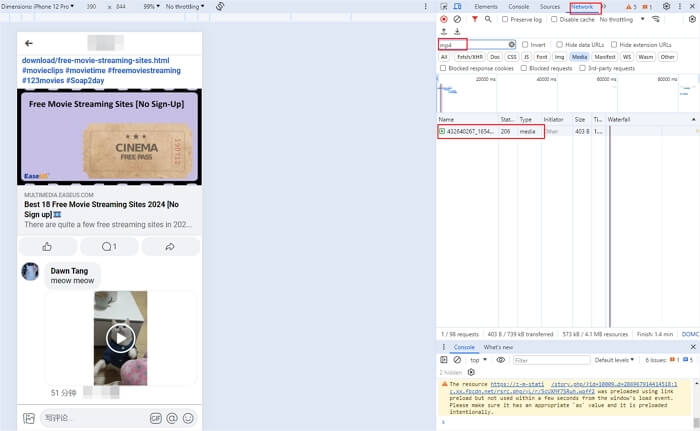Open DevTools settings gear

pos(667,6)
